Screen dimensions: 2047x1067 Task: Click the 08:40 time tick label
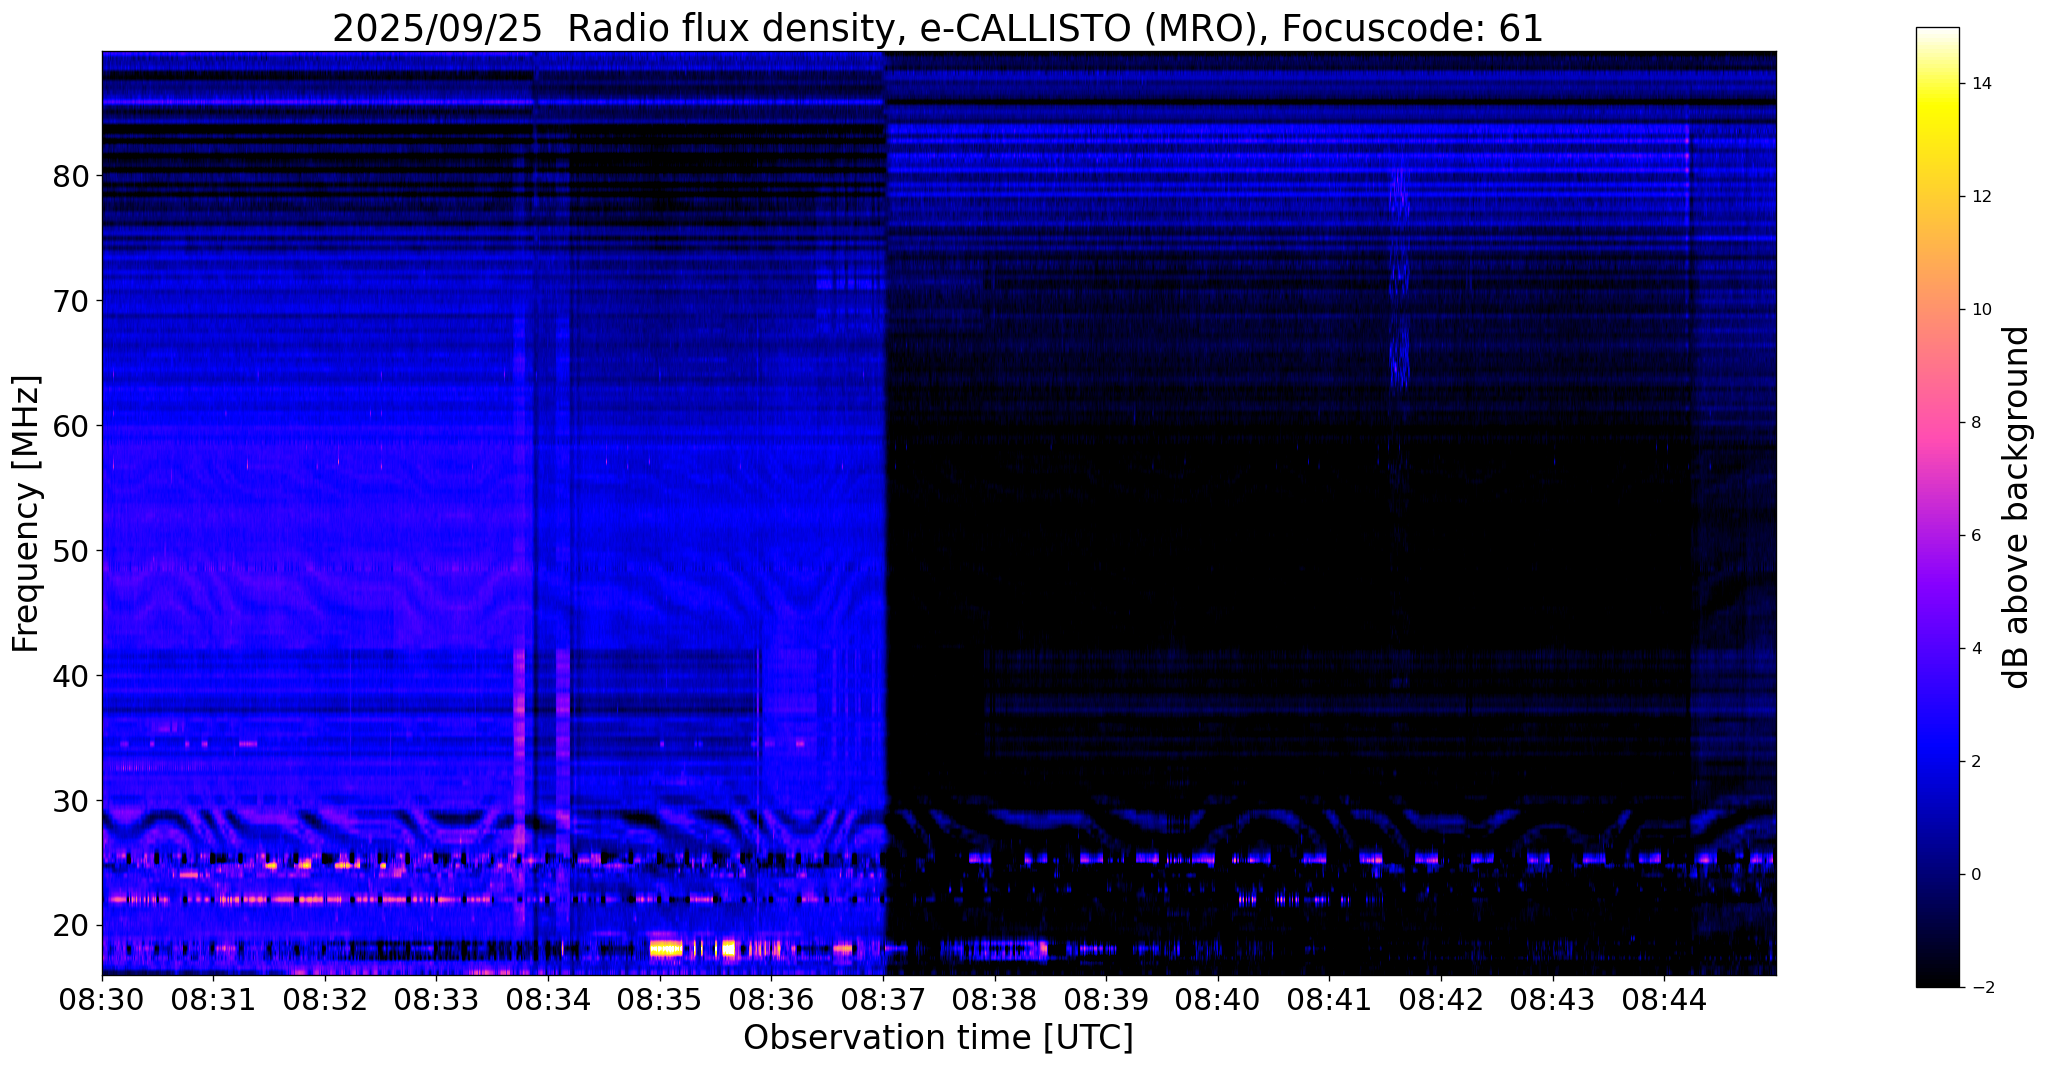[x=1218, y=999]
